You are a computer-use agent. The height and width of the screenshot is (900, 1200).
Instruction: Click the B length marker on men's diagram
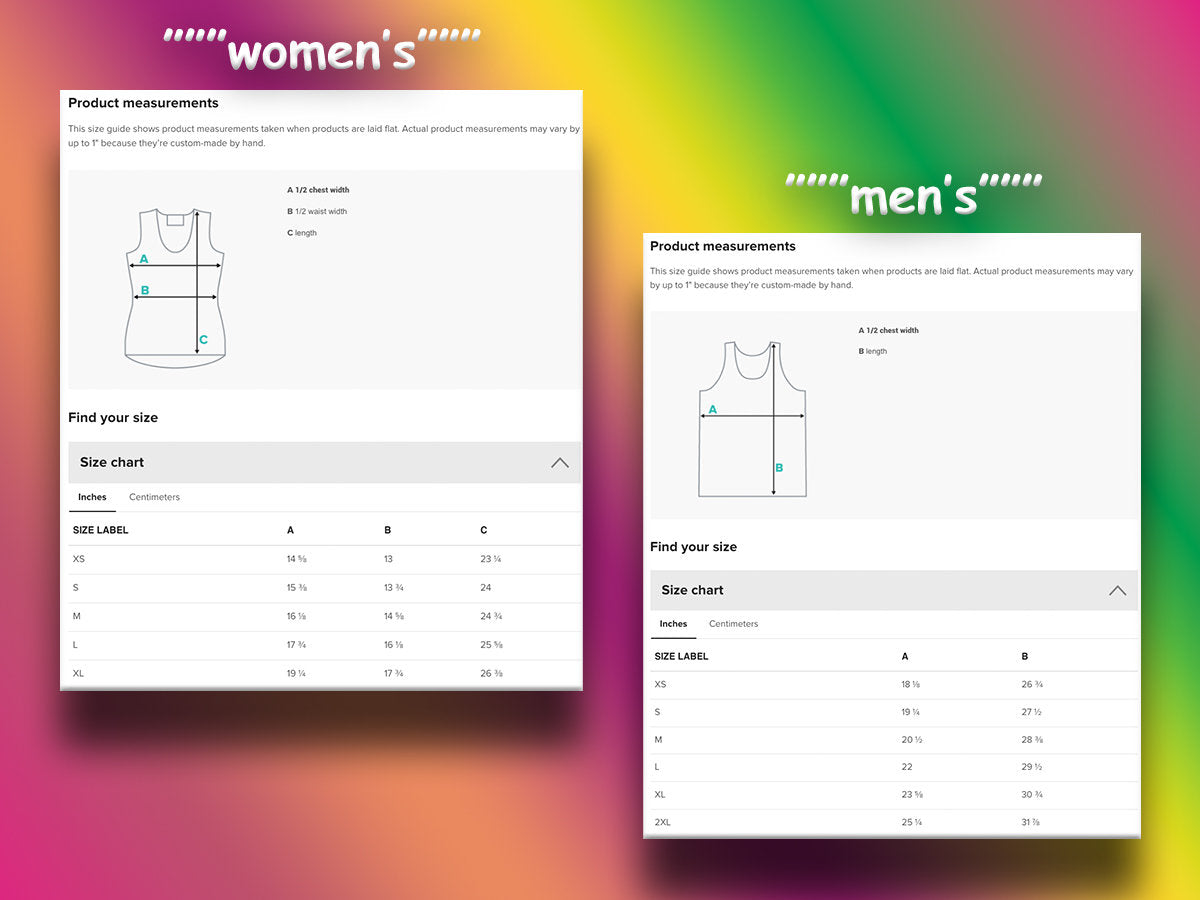[x=779, y=468]
